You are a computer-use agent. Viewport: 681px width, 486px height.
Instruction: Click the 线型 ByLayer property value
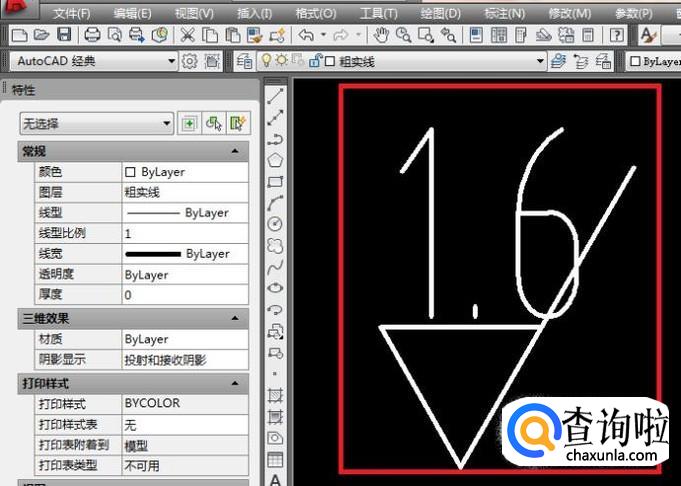point(185,213)
